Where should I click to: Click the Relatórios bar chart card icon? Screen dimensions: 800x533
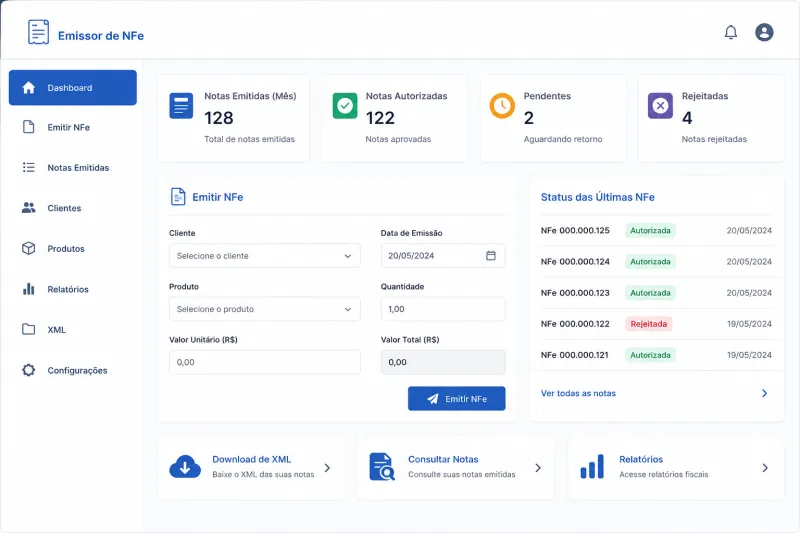tap(592, 467)
